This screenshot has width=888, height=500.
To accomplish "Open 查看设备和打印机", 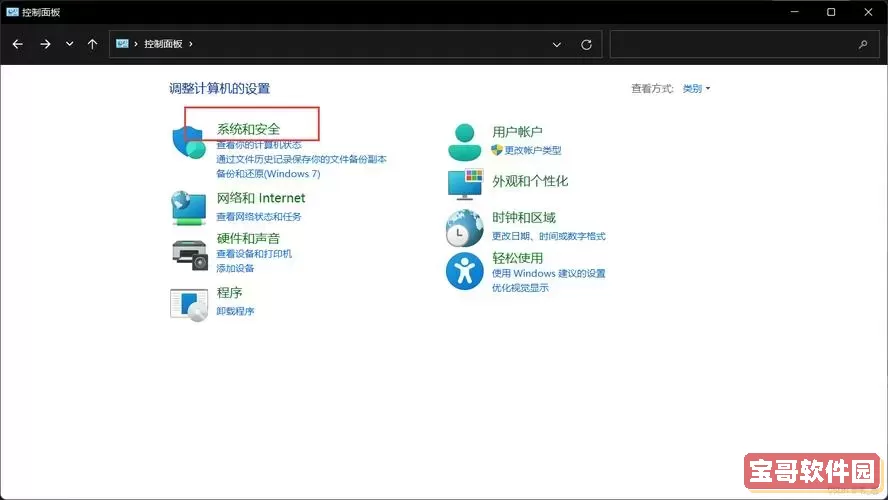I will 254,254.
